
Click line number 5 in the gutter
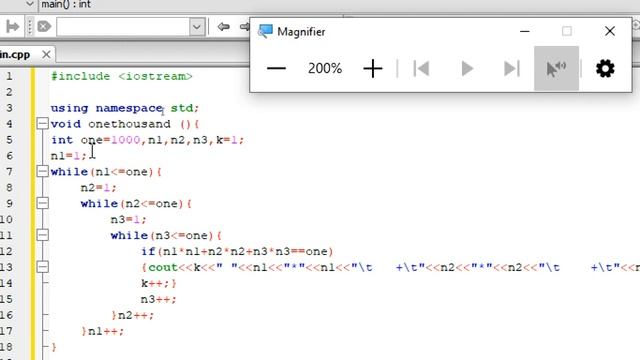[x=9, y=140]
